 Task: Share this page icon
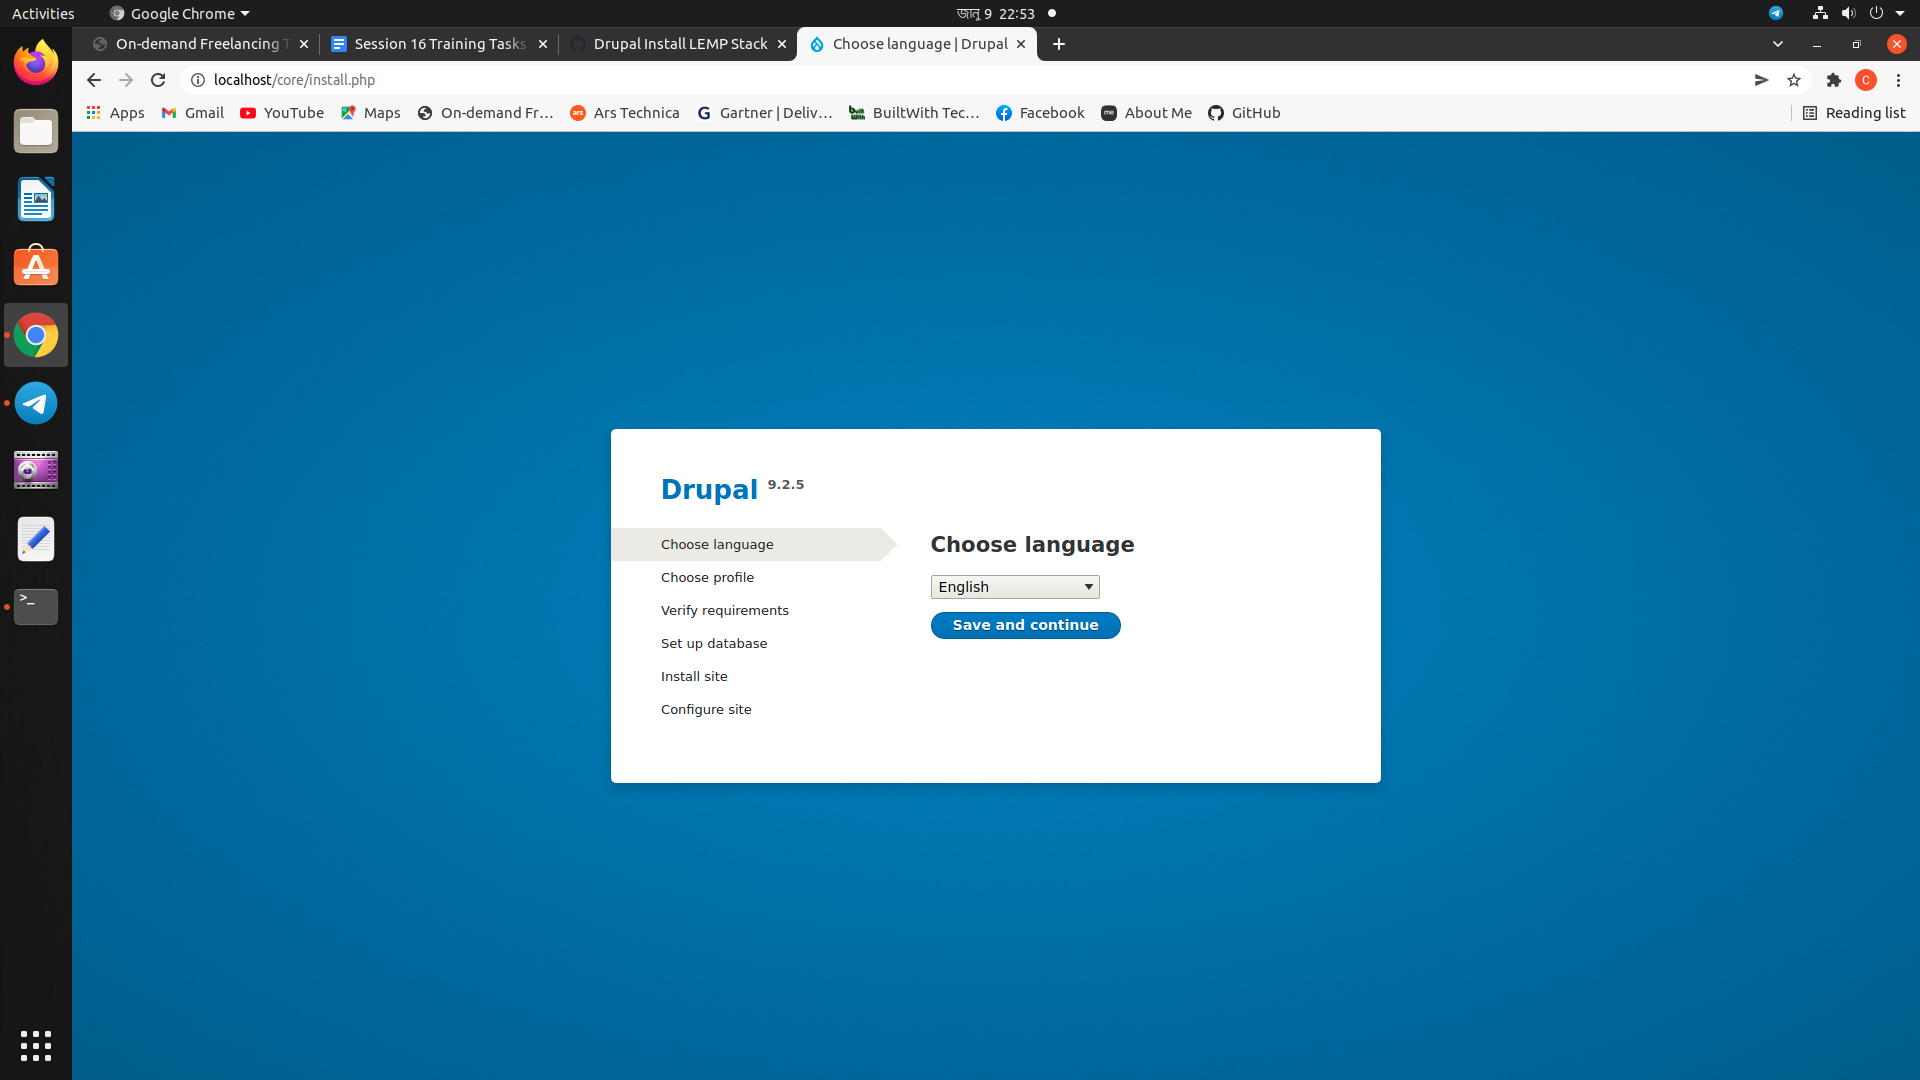pos(1762,80)
